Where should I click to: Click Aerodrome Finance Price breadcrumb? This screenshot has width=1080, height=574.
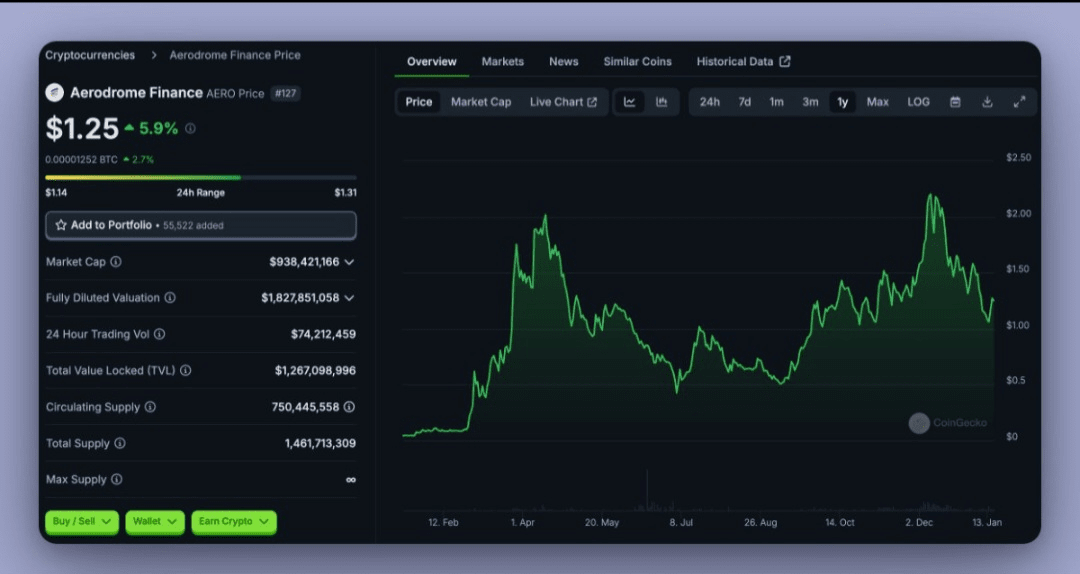pos(235,55)
